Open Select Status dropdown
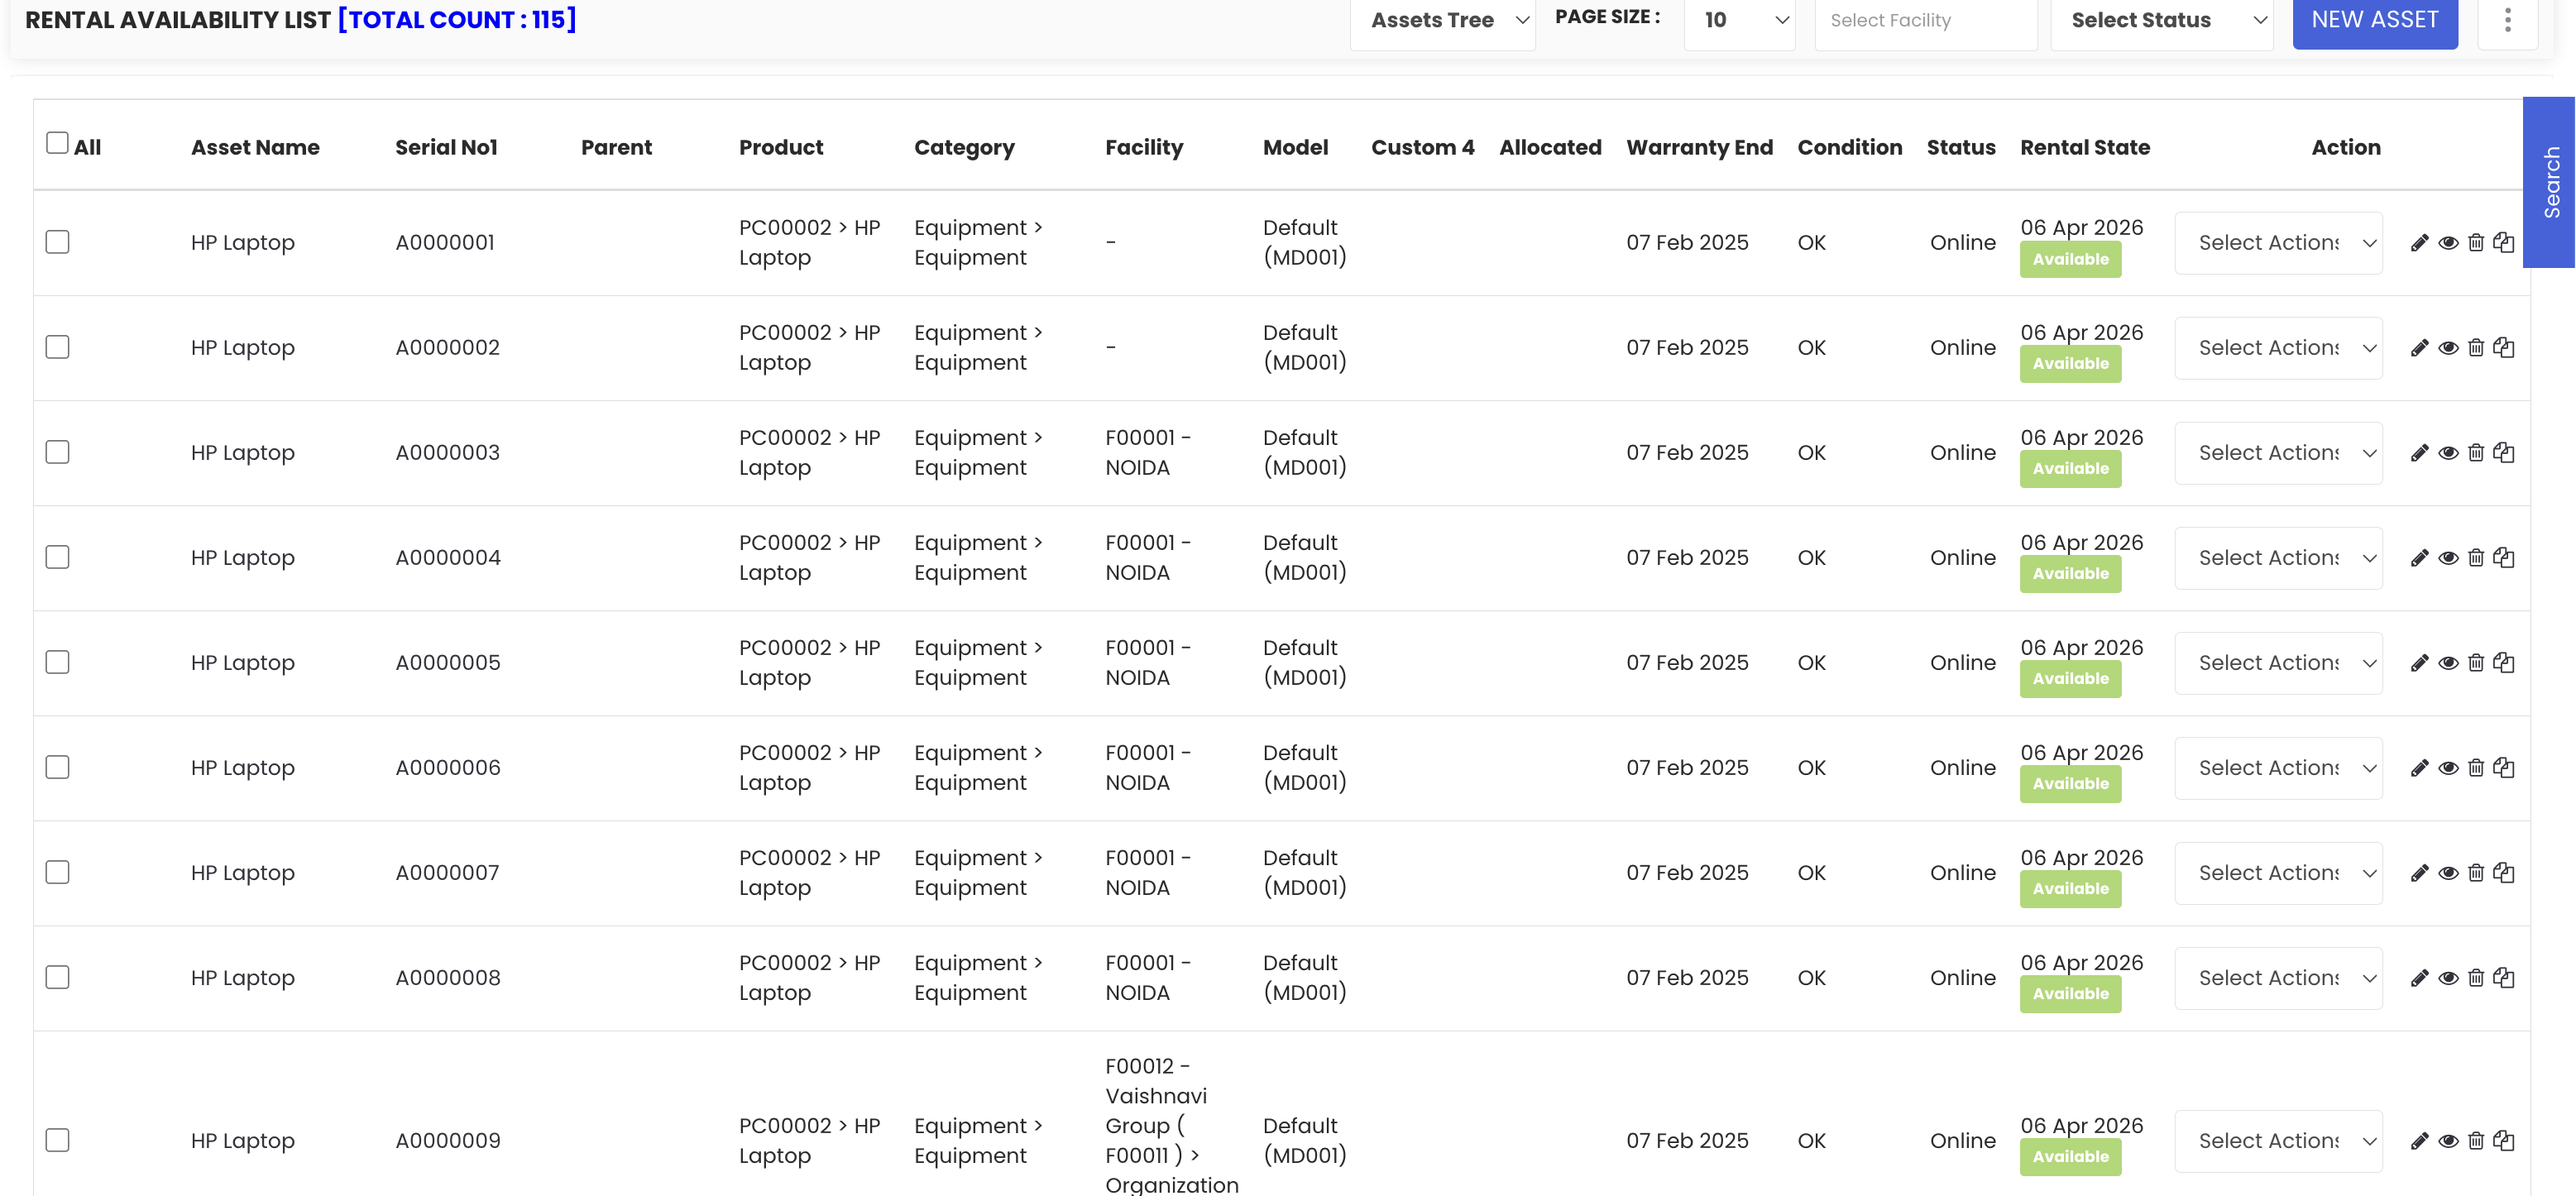This screenshot has height=1196, width=2576. tap(2161, 21)
